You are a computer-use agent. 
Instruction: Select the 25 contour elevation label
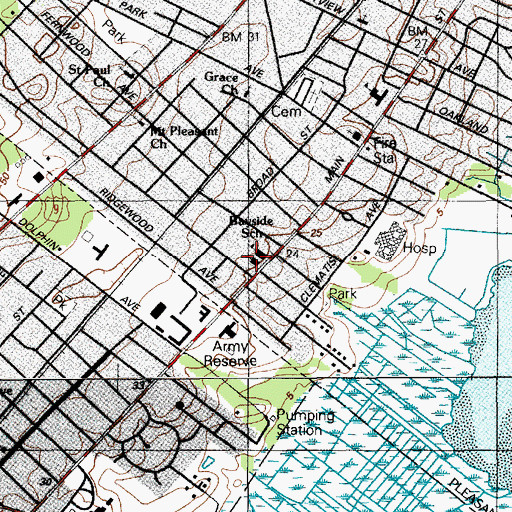tap(316, 233)
